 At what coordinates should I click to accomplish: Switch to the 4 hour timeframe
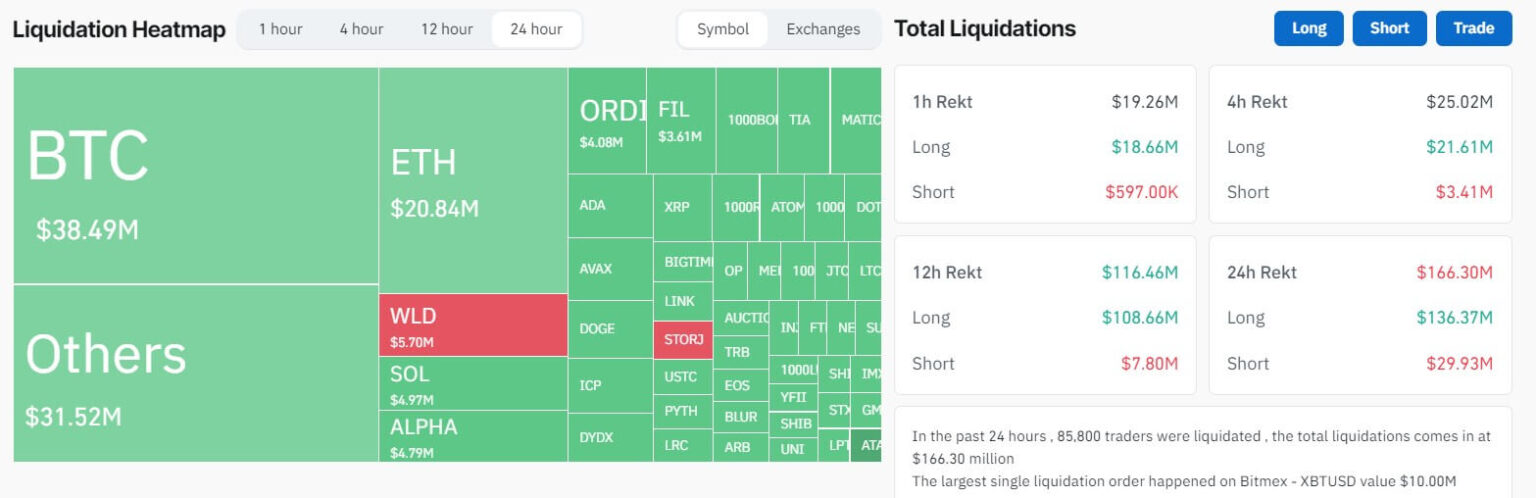click(x=361, y=29)
